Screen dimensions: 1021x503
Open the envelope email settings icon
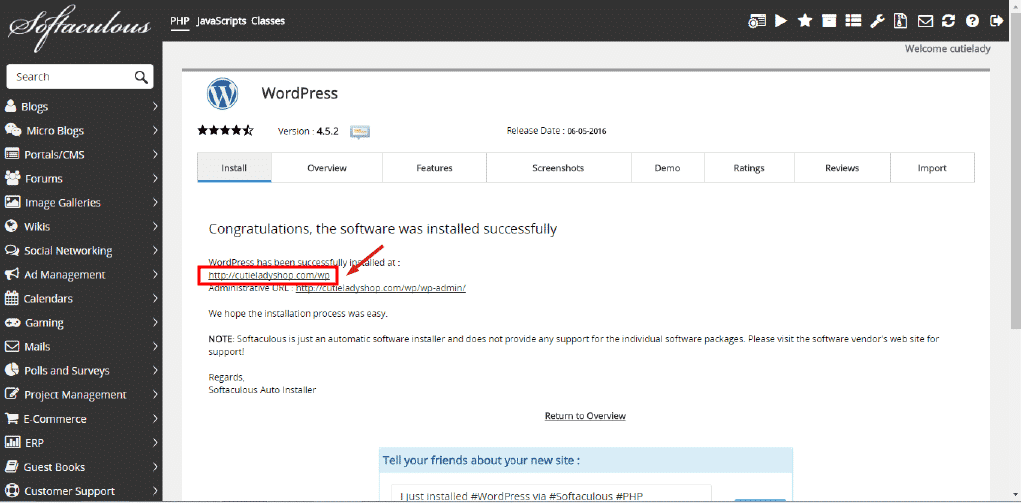pos(925,21)
